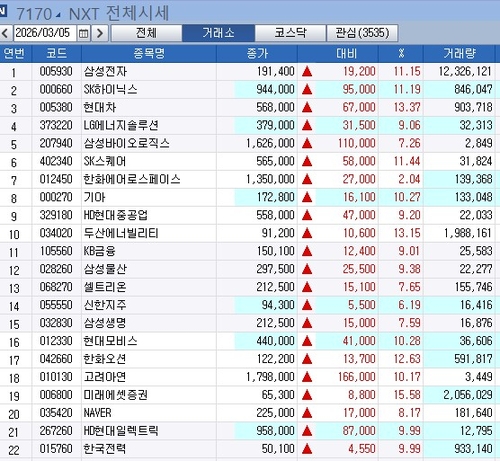Select the SK스퀘어 row name

tap(105, 161)
